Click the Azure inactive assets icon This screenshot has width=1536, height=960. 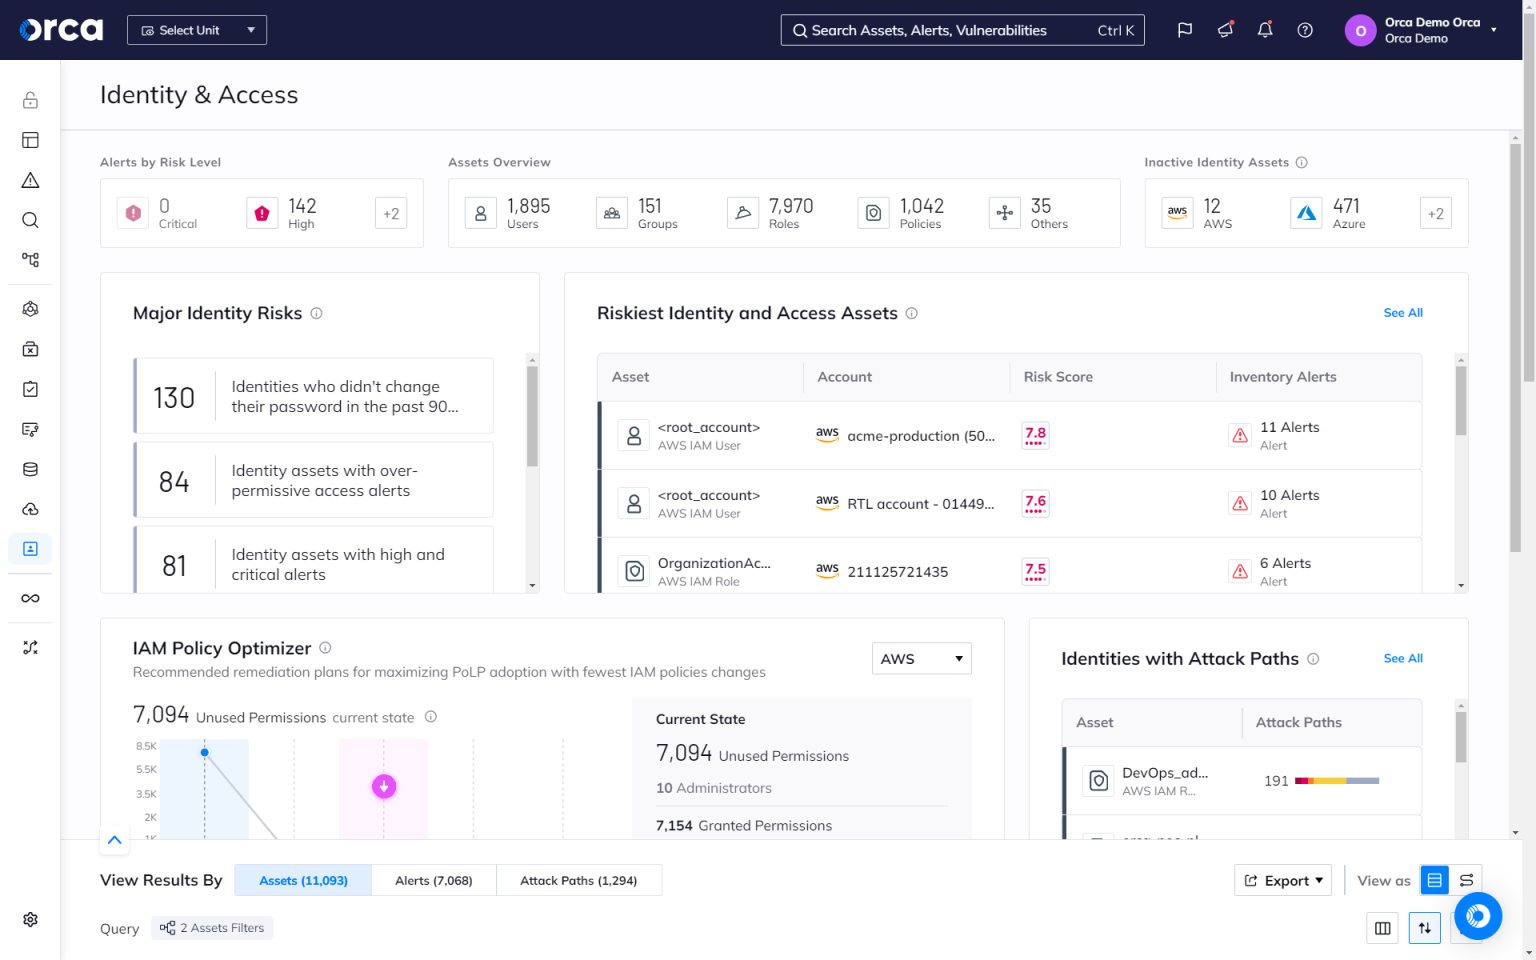pyautogui.click(x=1307, y=213)
